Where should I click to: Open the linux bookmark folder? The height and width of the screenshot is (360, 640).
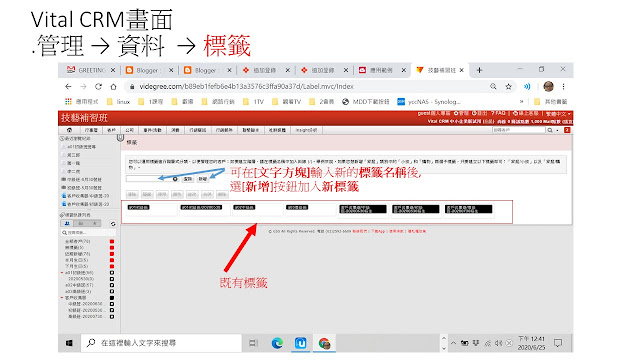pos(119,102)
